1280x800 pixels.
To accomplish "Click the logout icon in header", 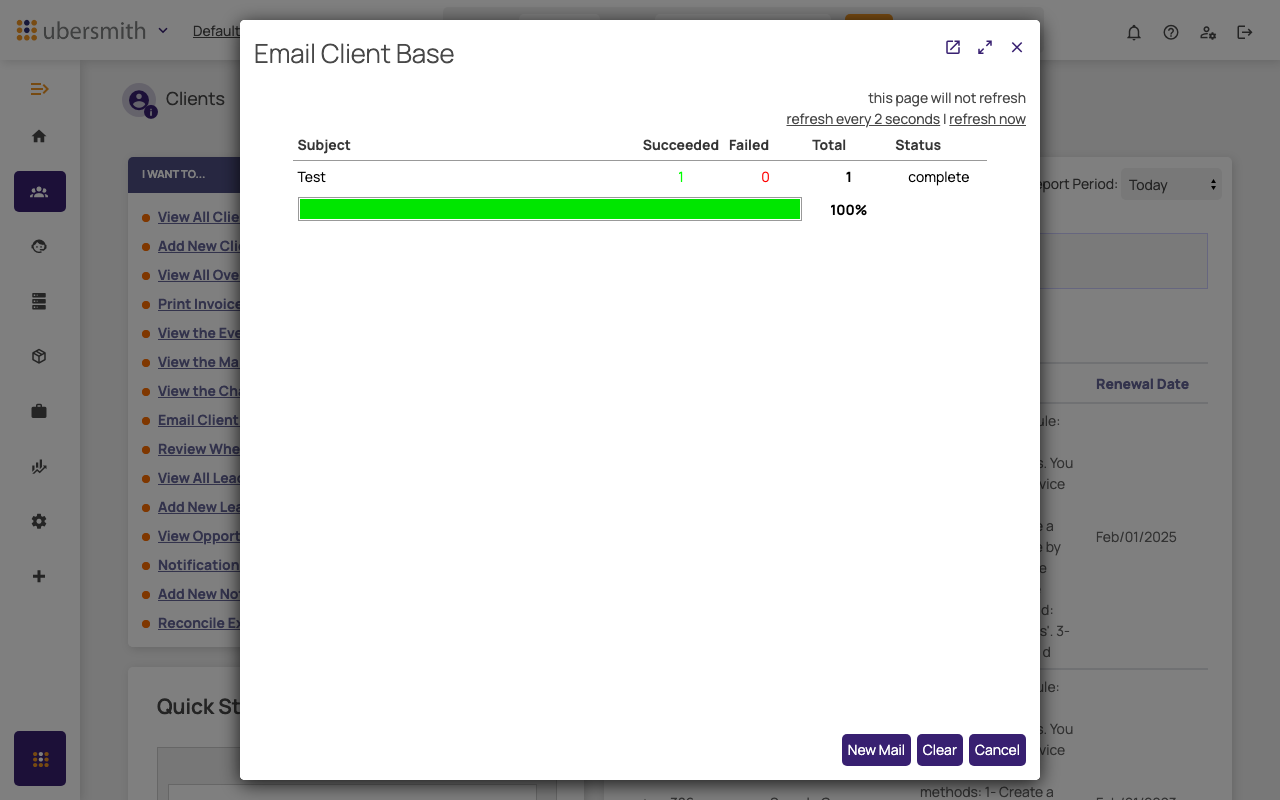I will [x=1245, y=32].
